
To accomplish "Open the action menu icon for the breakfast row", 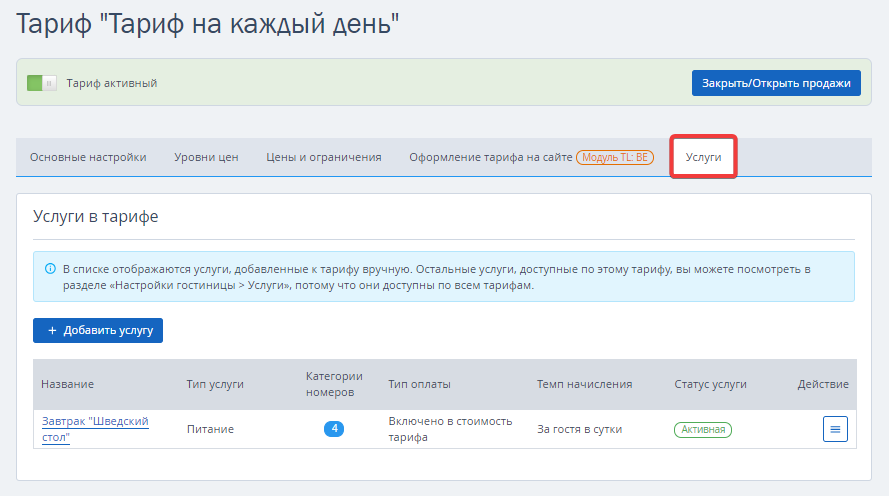I will pyautogui.click(x=835, y=429).
